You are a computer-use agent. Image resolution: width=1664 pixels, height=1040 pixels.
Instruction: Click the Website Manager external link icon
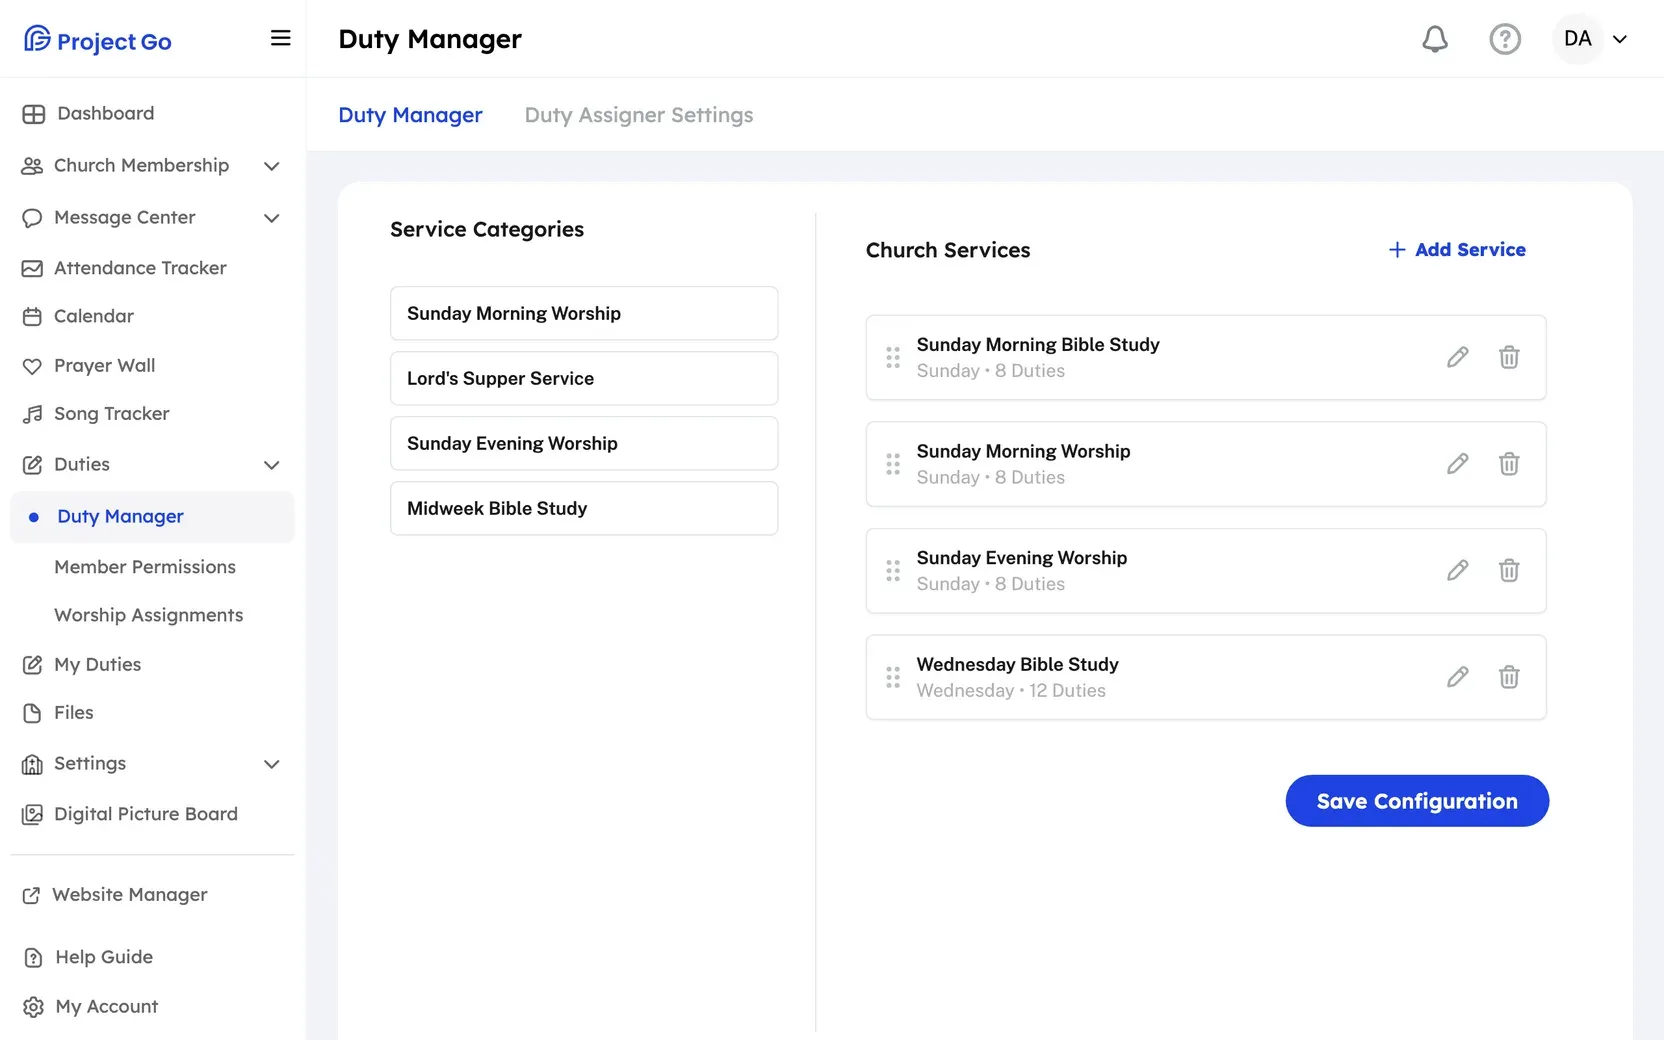pyautogui.click(x=32, y=896)
